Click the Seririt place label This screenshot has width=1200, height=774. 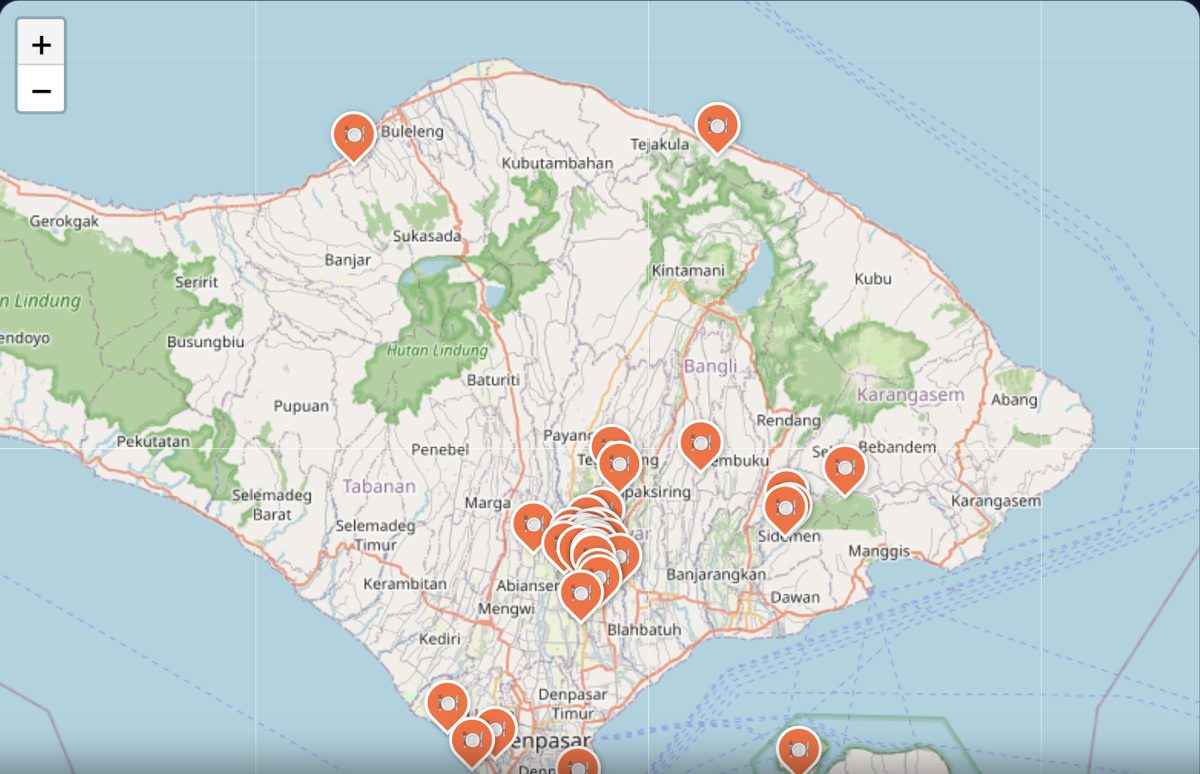point(196,282)
